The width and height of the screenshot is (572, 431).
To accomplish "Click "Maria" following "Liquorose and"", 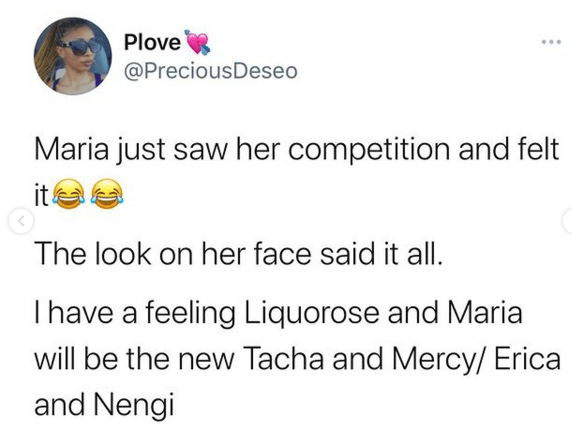I will 485,312.
